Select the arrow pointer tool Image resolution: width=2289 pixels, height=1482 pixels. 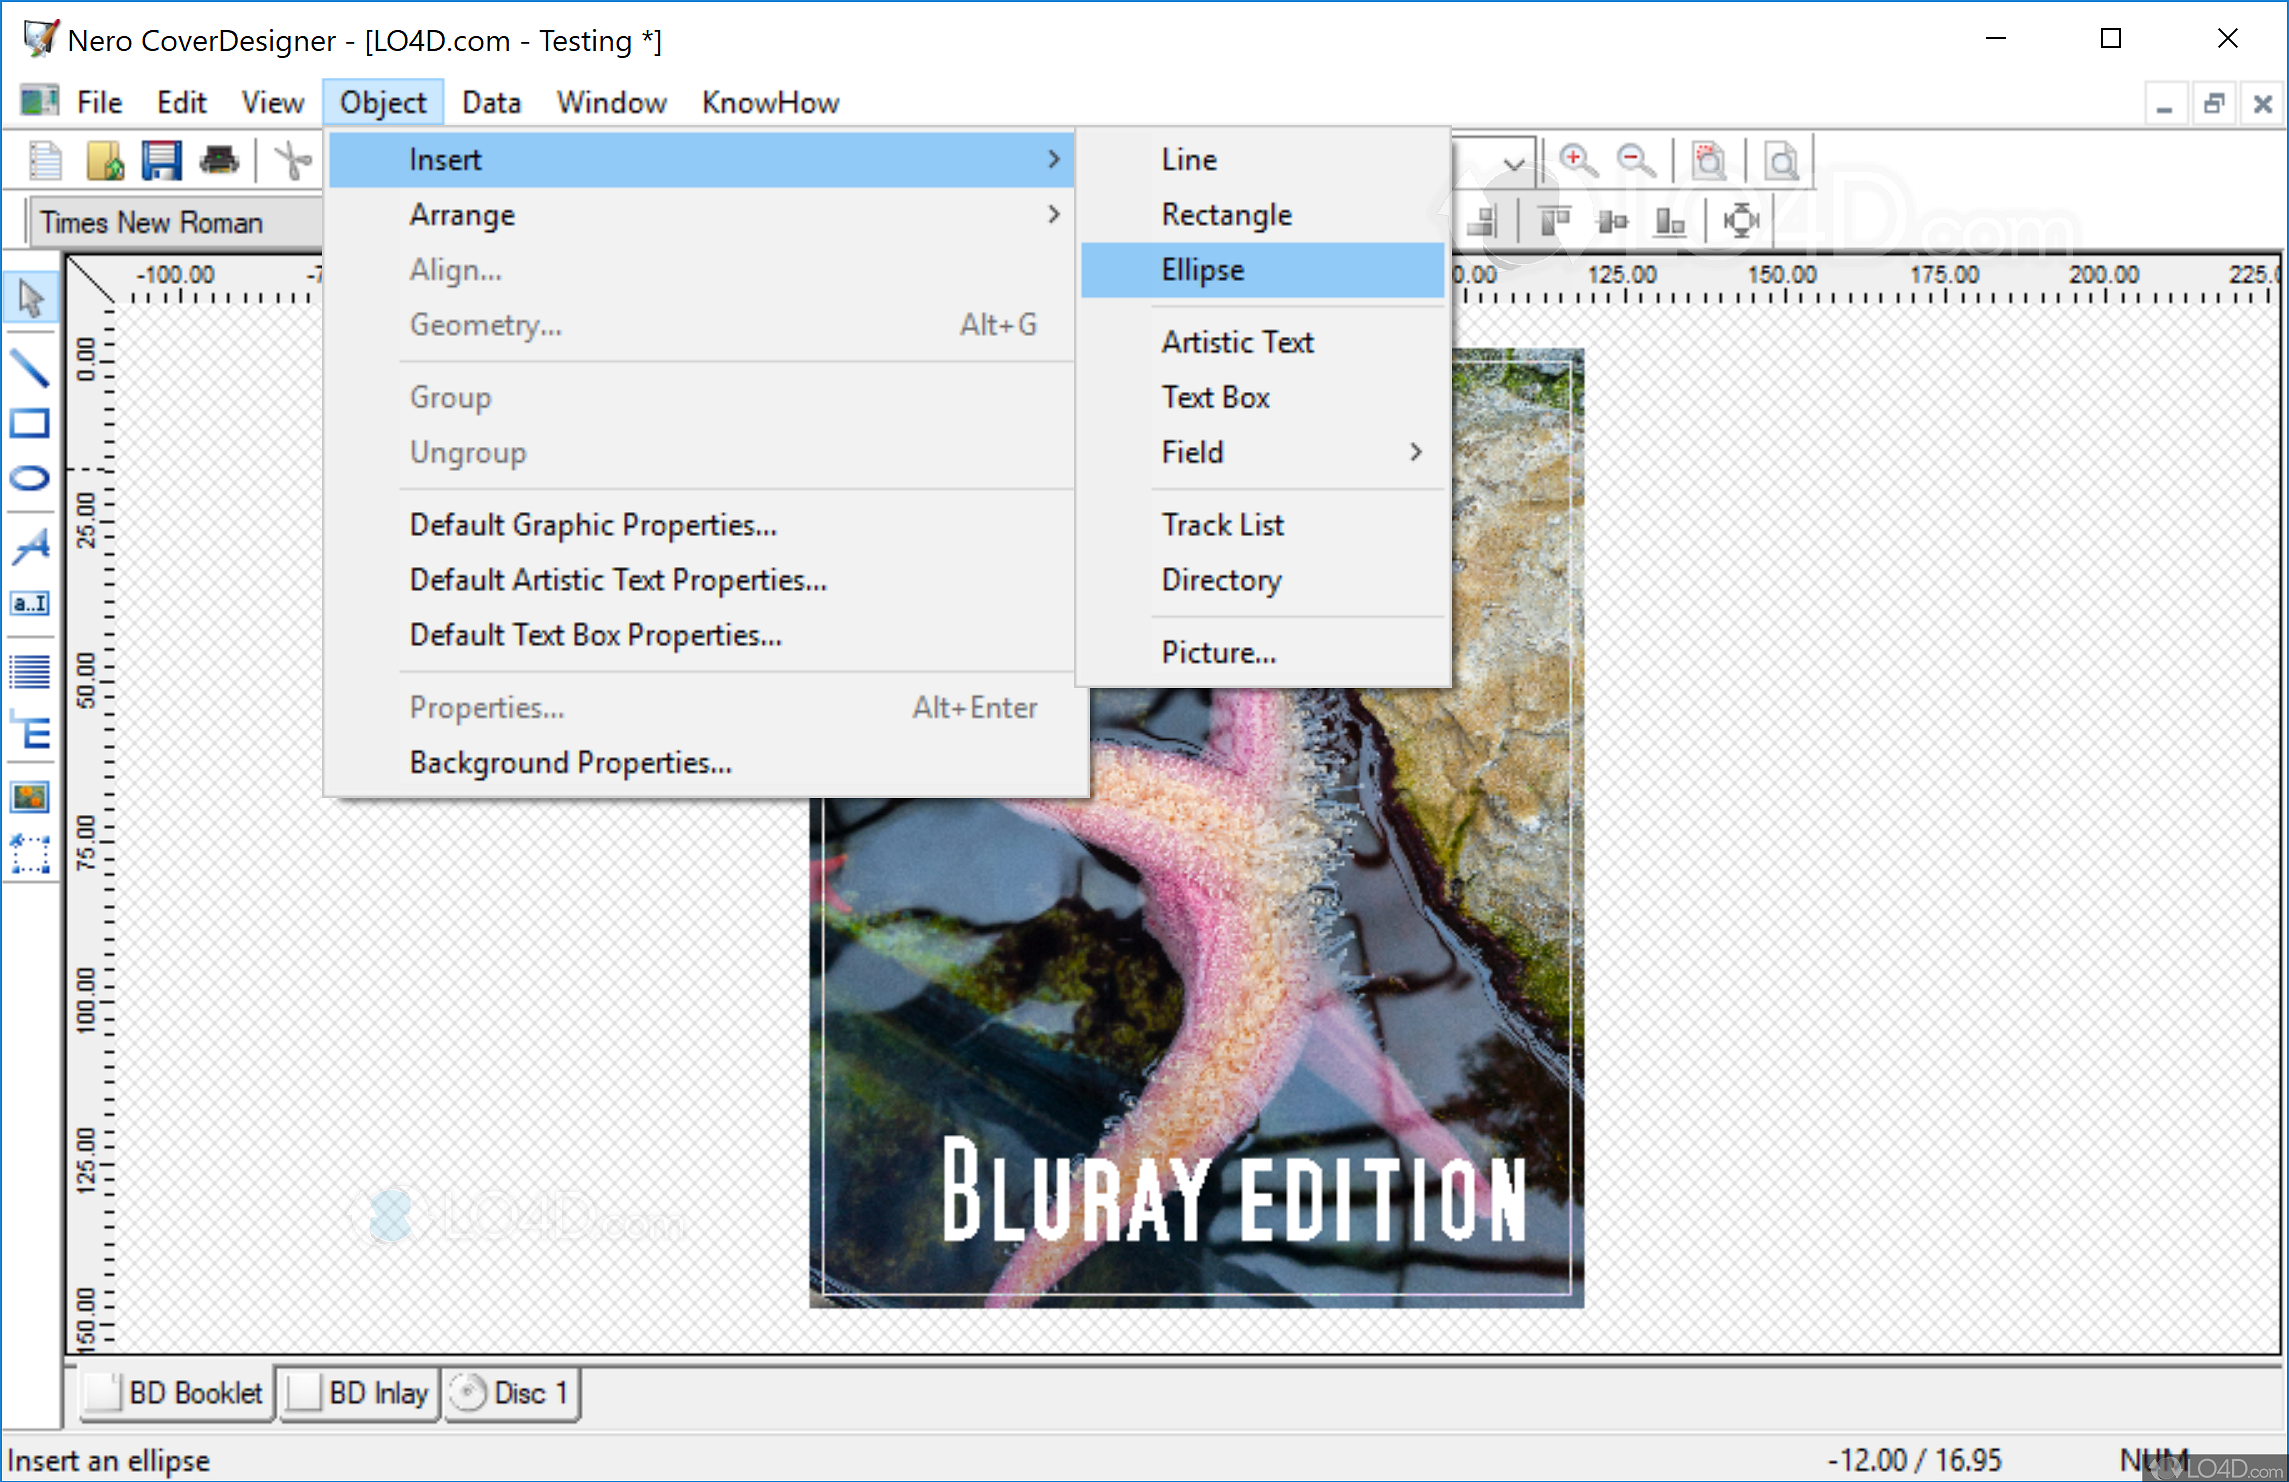click(x=30, y=298)
